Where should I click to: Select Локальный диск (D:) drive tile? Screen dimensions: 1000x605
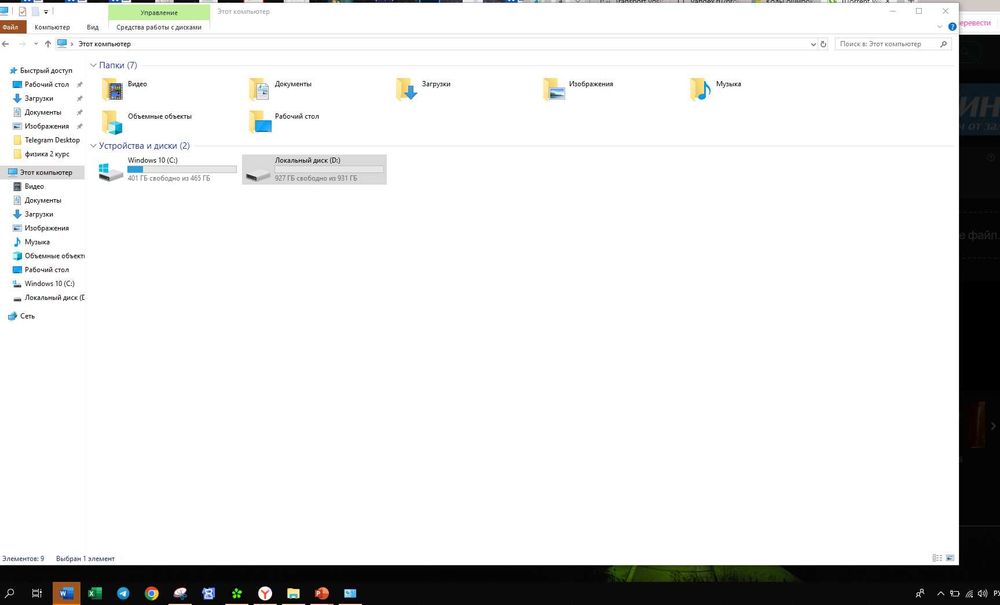point(314,170)
